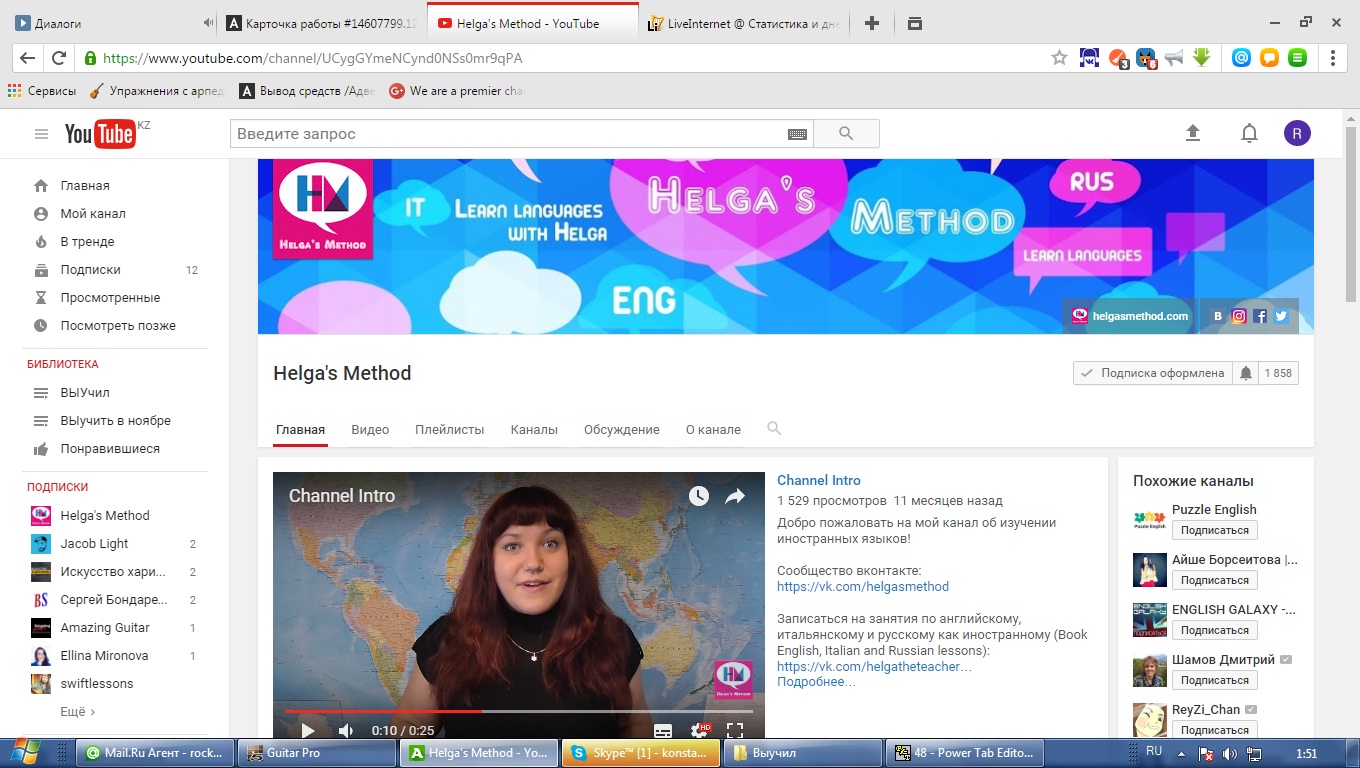1360x768 pixels.
Task: Open Каналы channel tab
Action: point(534,430)
